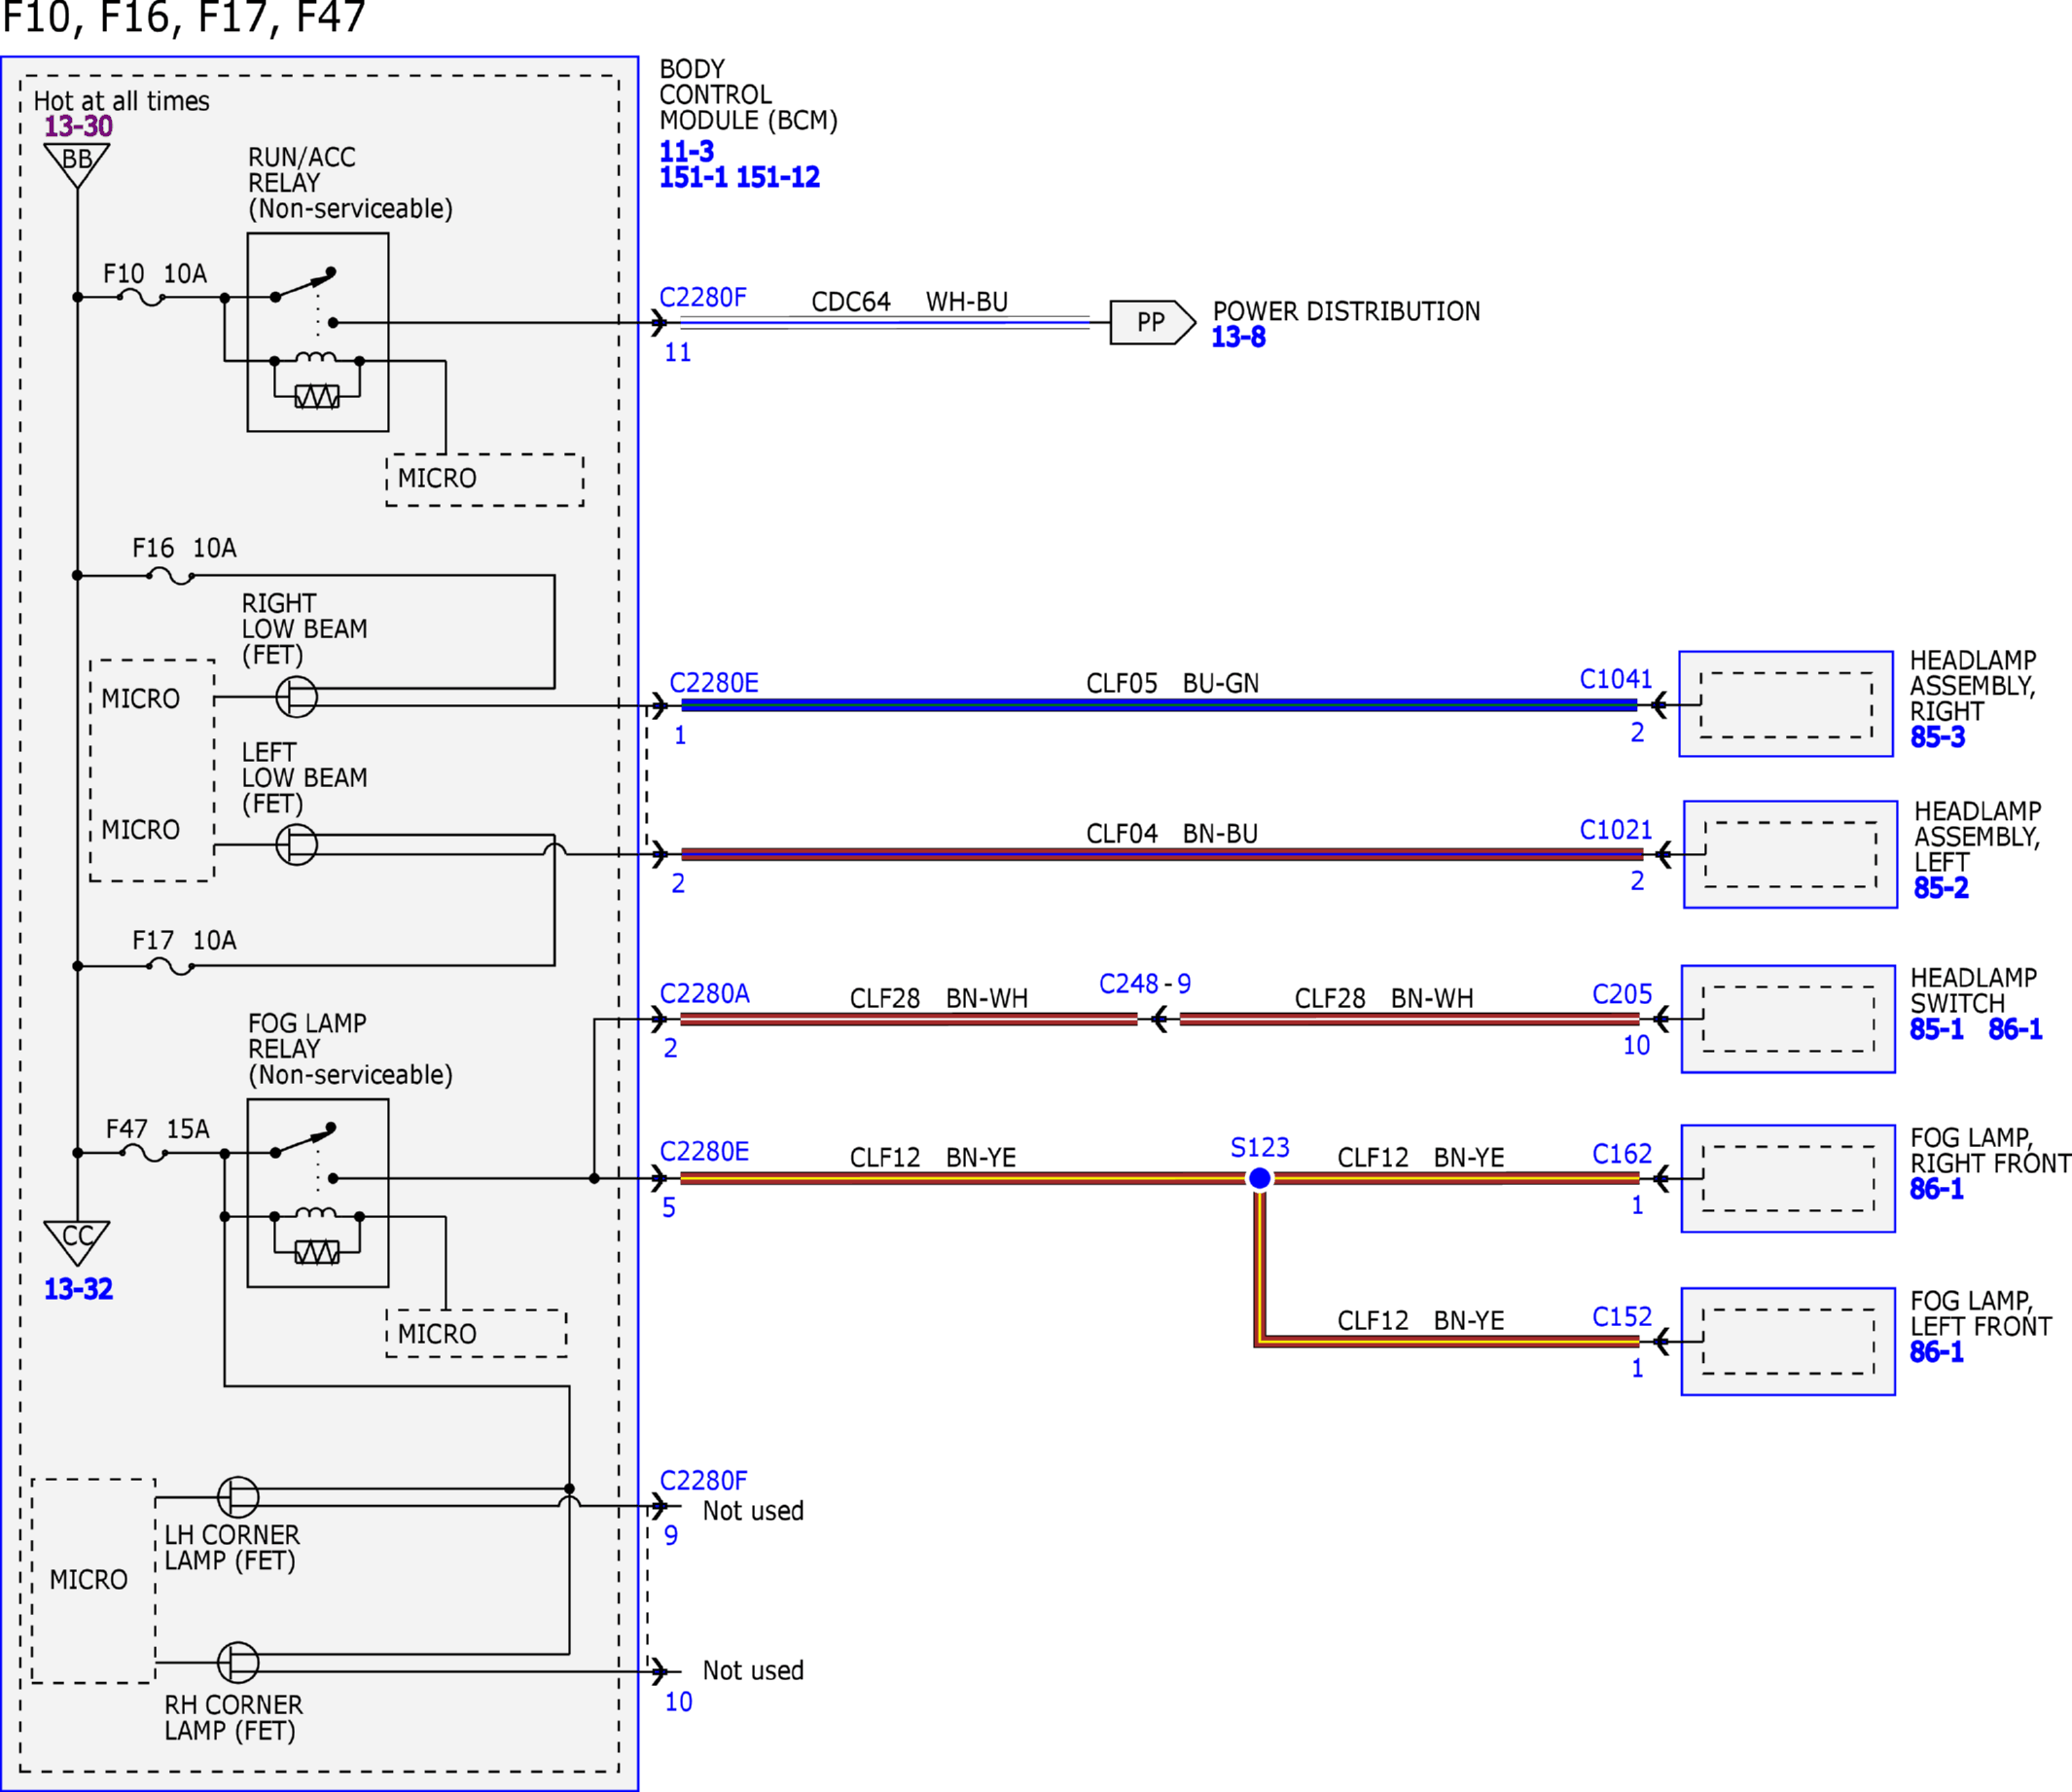Open Headlamp Assembly Right reference 85-3
The width and height of the screenshot is (2072, 1792).
click(1937, 737)
